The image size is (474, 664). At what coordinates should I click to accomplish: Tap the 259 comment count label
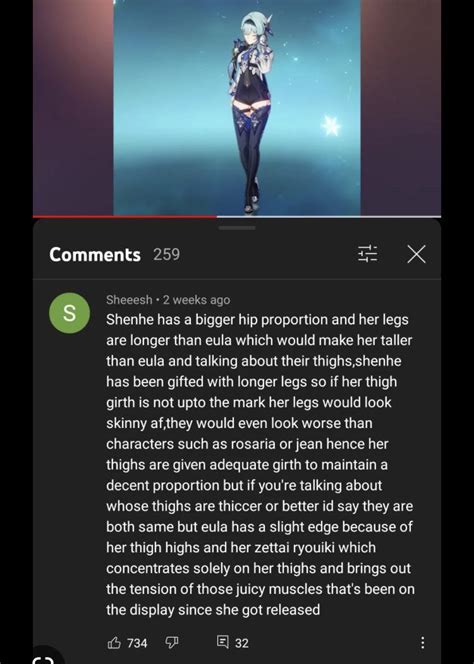pos(166,255)
